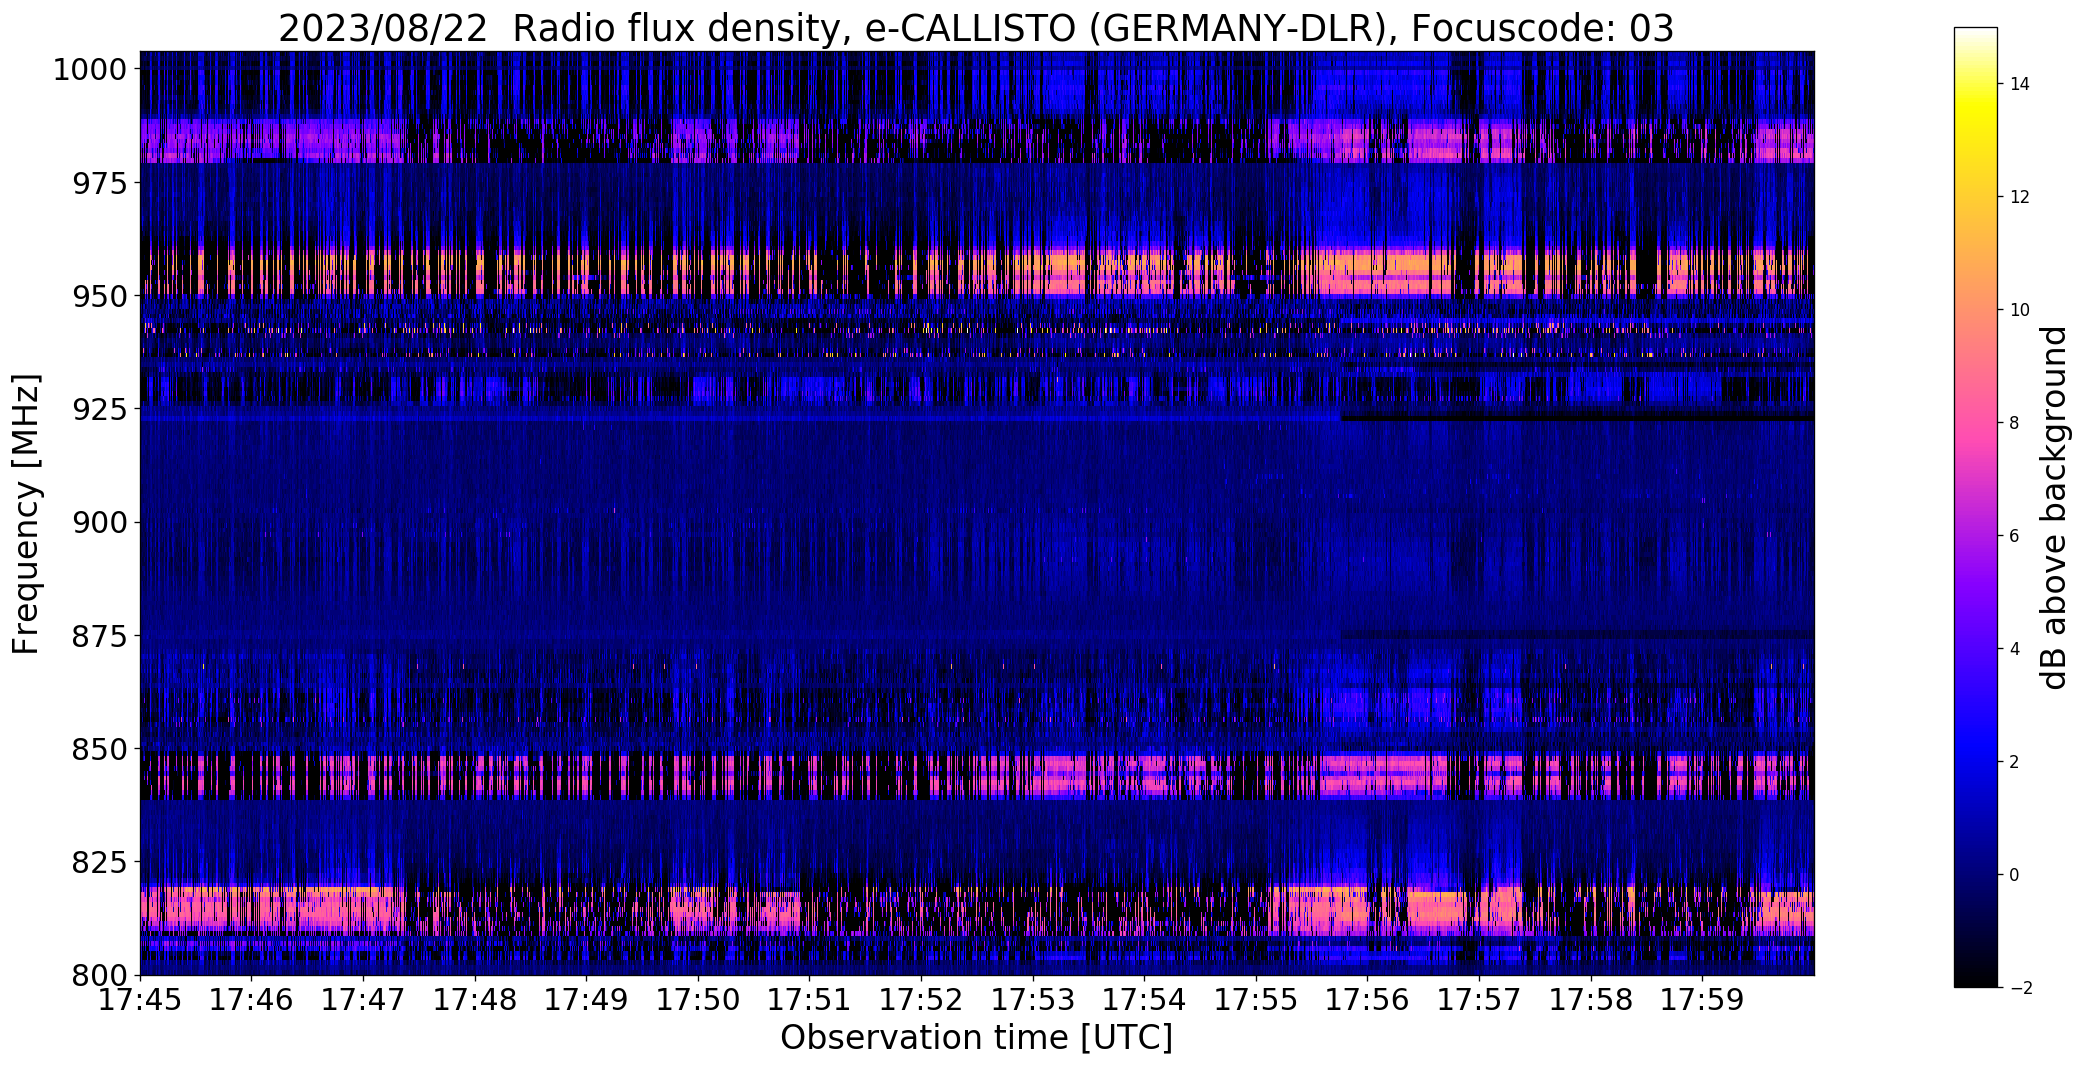Image resolution: width=2085 pixels, height=1067 pixels.
Task: Click the color scale bar
Action: point(1975,508)
